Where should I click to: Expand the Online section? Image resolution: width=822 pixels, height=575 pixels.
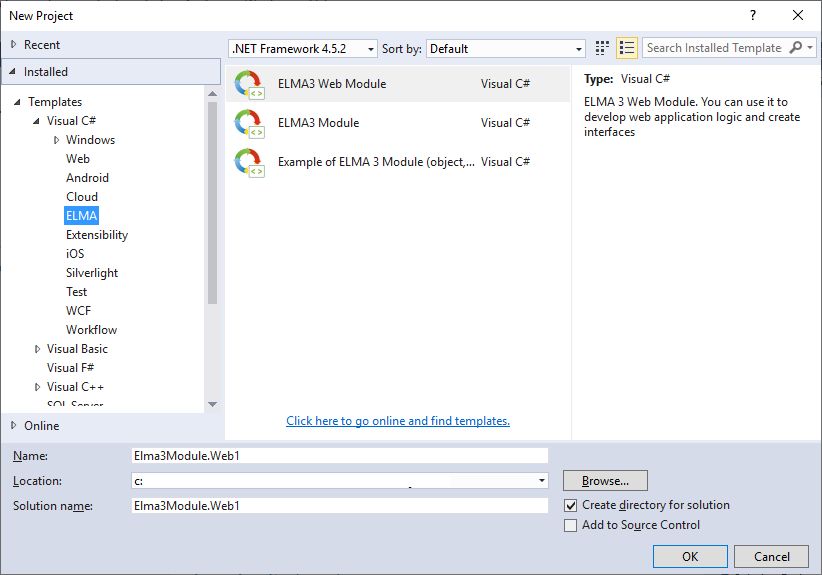[x=14, y=425]
